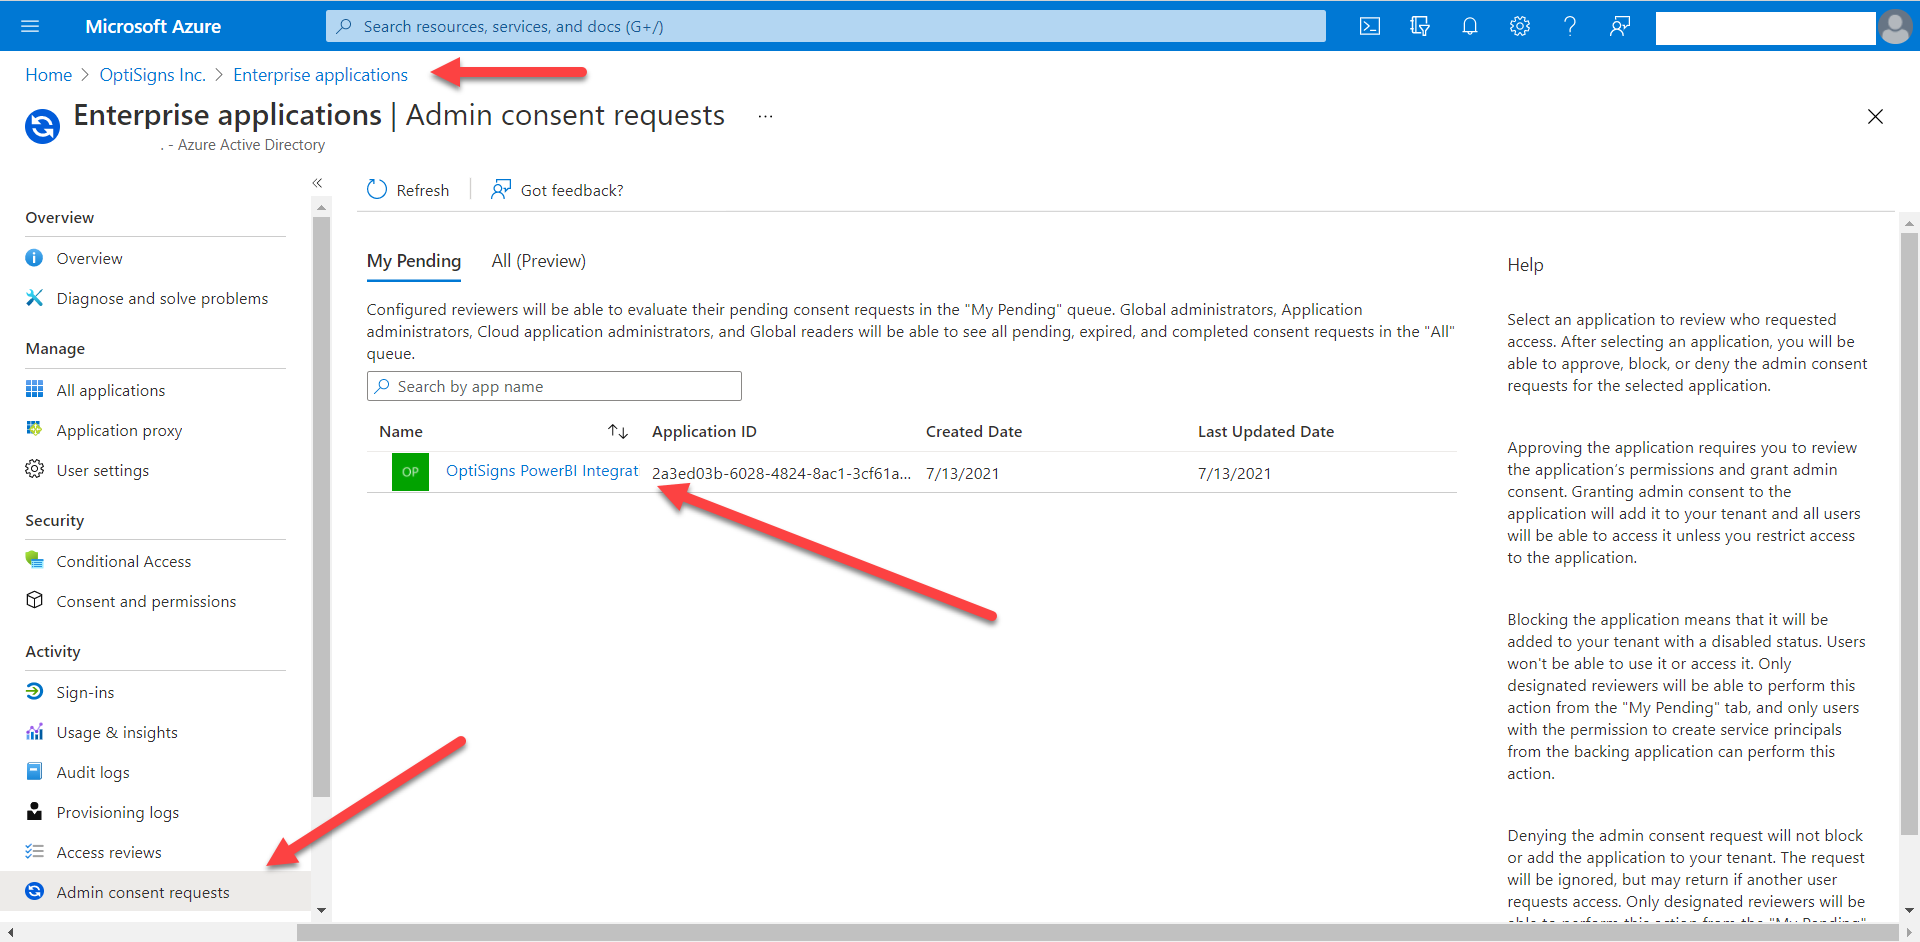Click the help question mark icon
Image resolution: width=1920 pixels, height=942 pixels.
[1569, 27]
